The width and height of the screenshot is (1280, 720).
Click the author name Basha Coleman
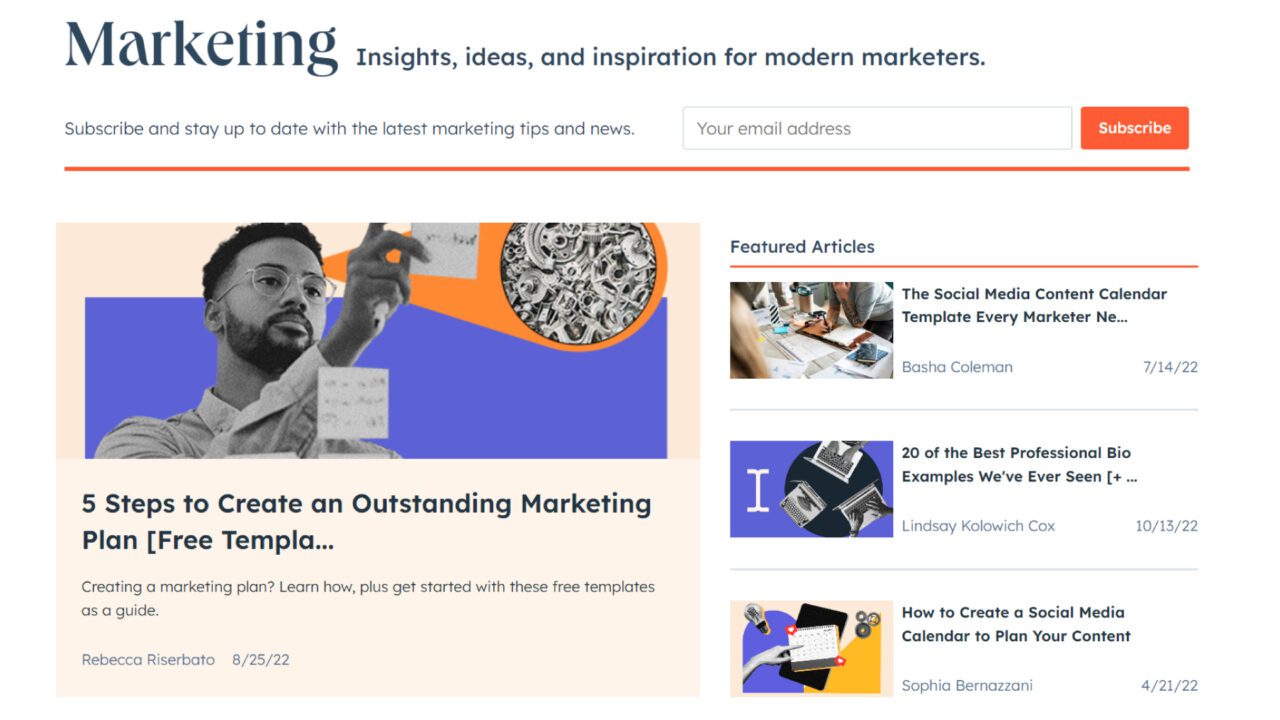[957, 367]
